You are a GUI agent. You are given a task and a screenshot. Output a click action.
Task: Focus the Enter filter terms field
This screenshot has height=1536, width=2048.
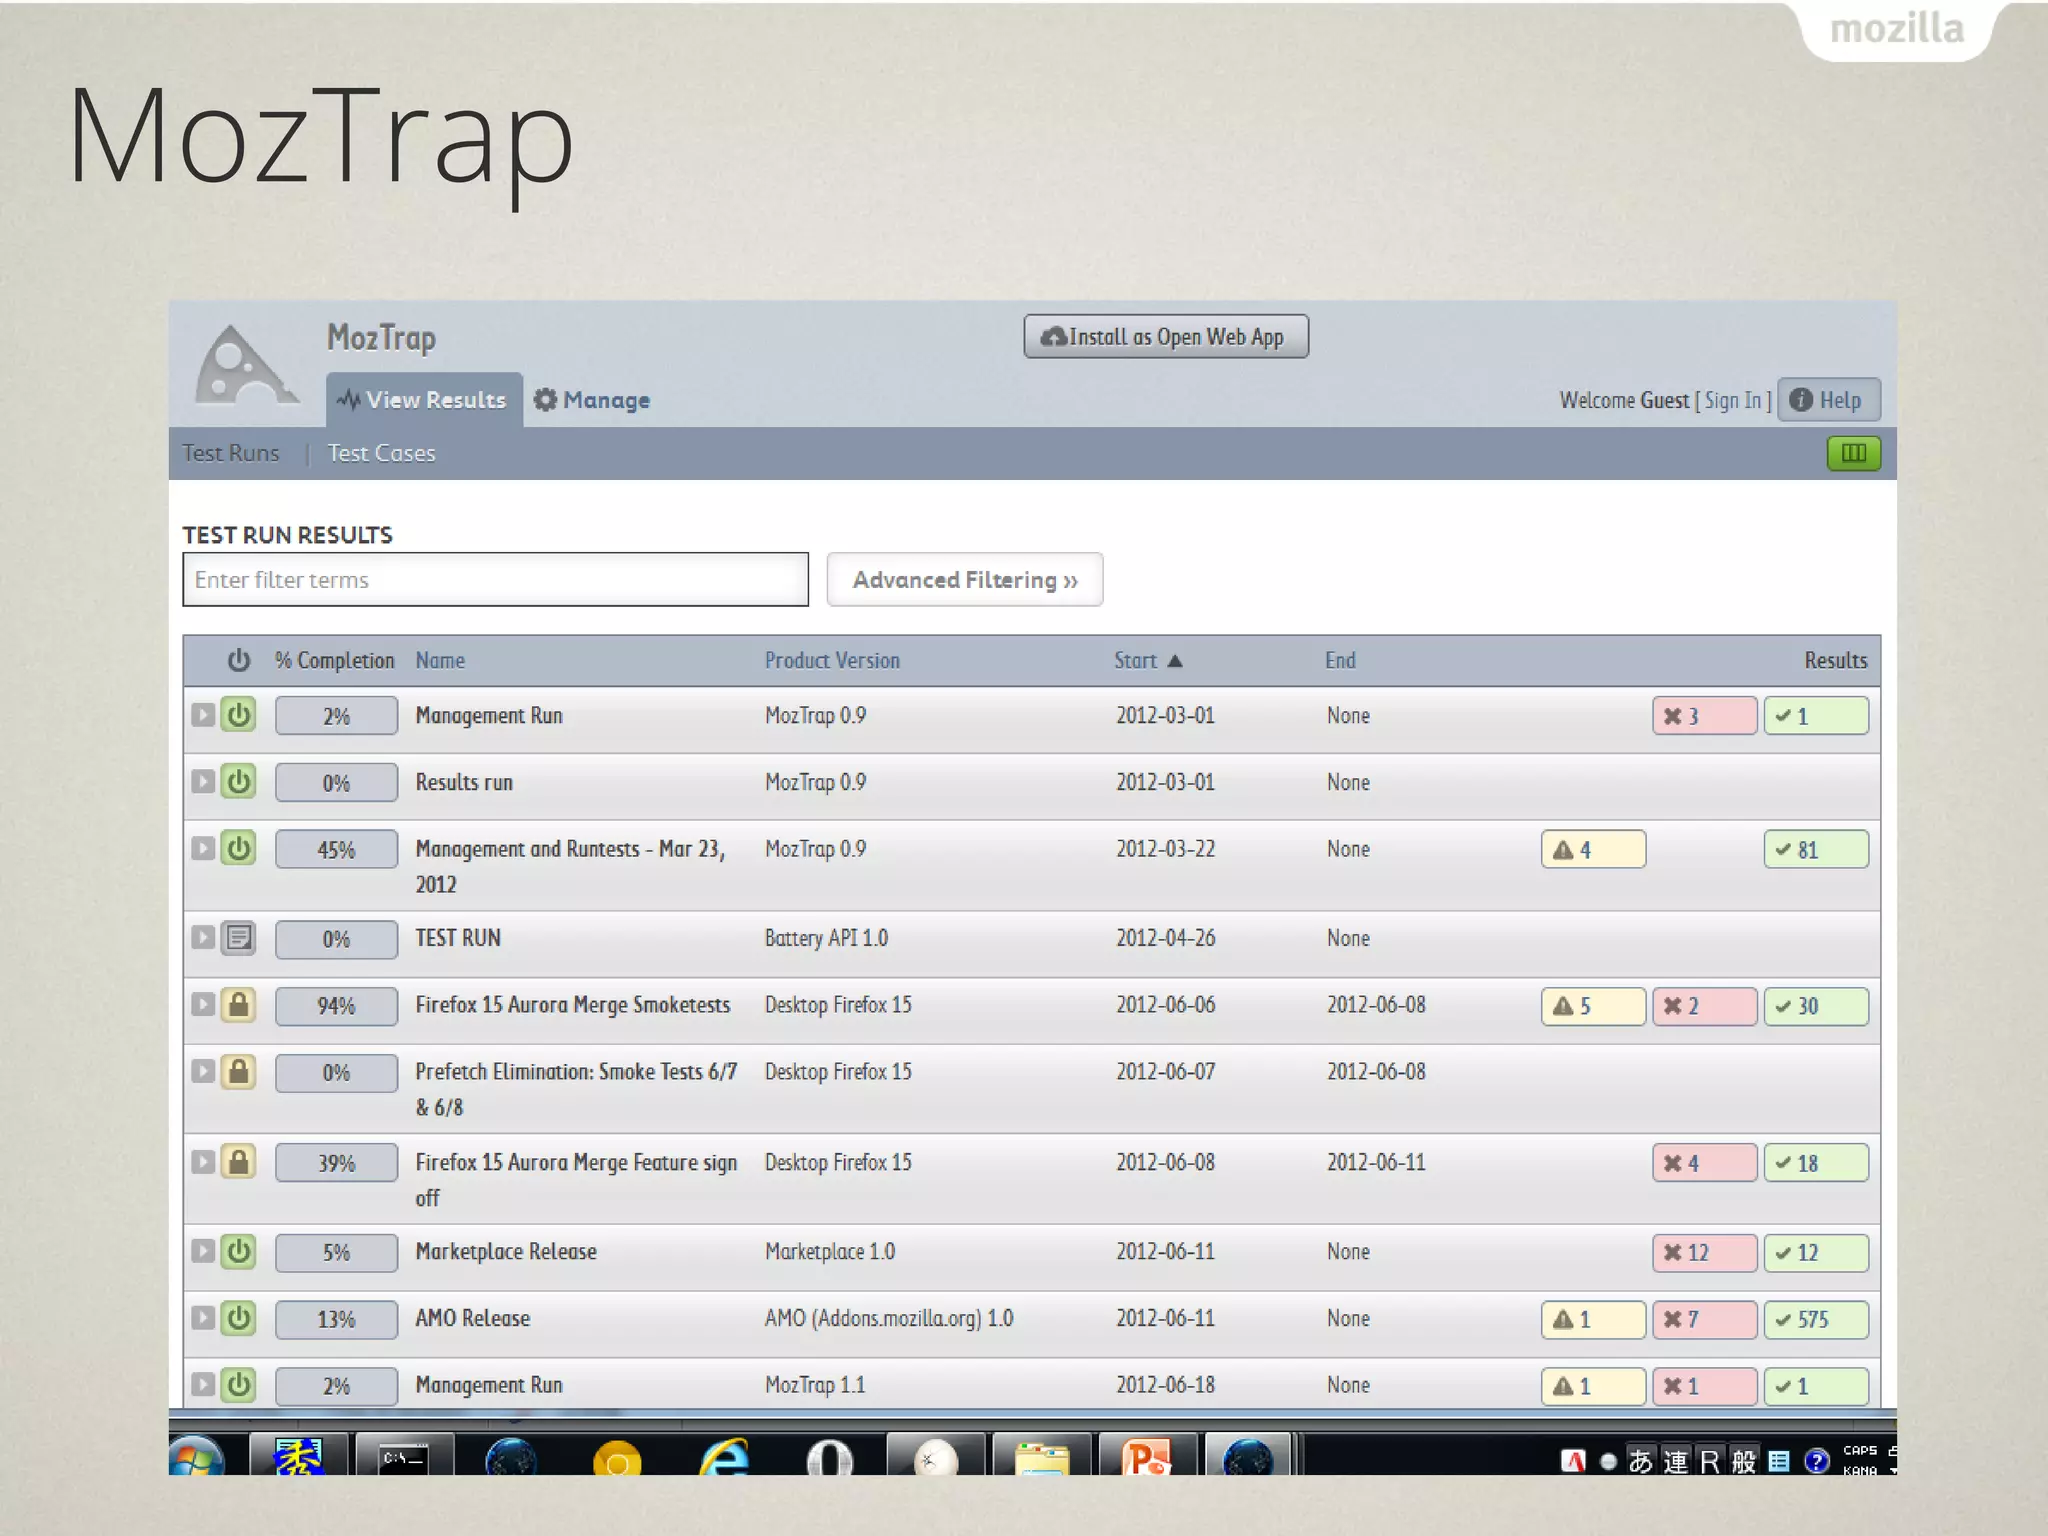click(495, 580)
